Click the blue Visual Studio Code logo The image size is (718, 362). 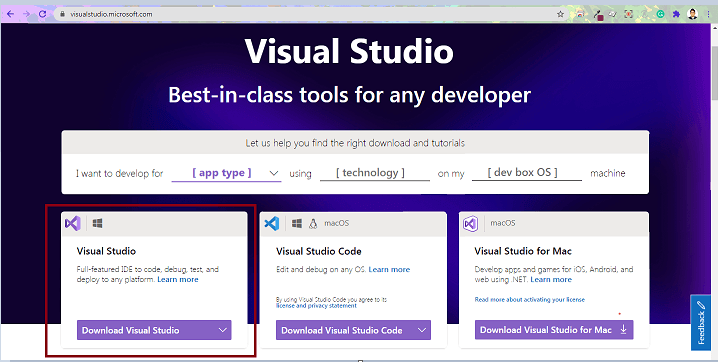272,223
